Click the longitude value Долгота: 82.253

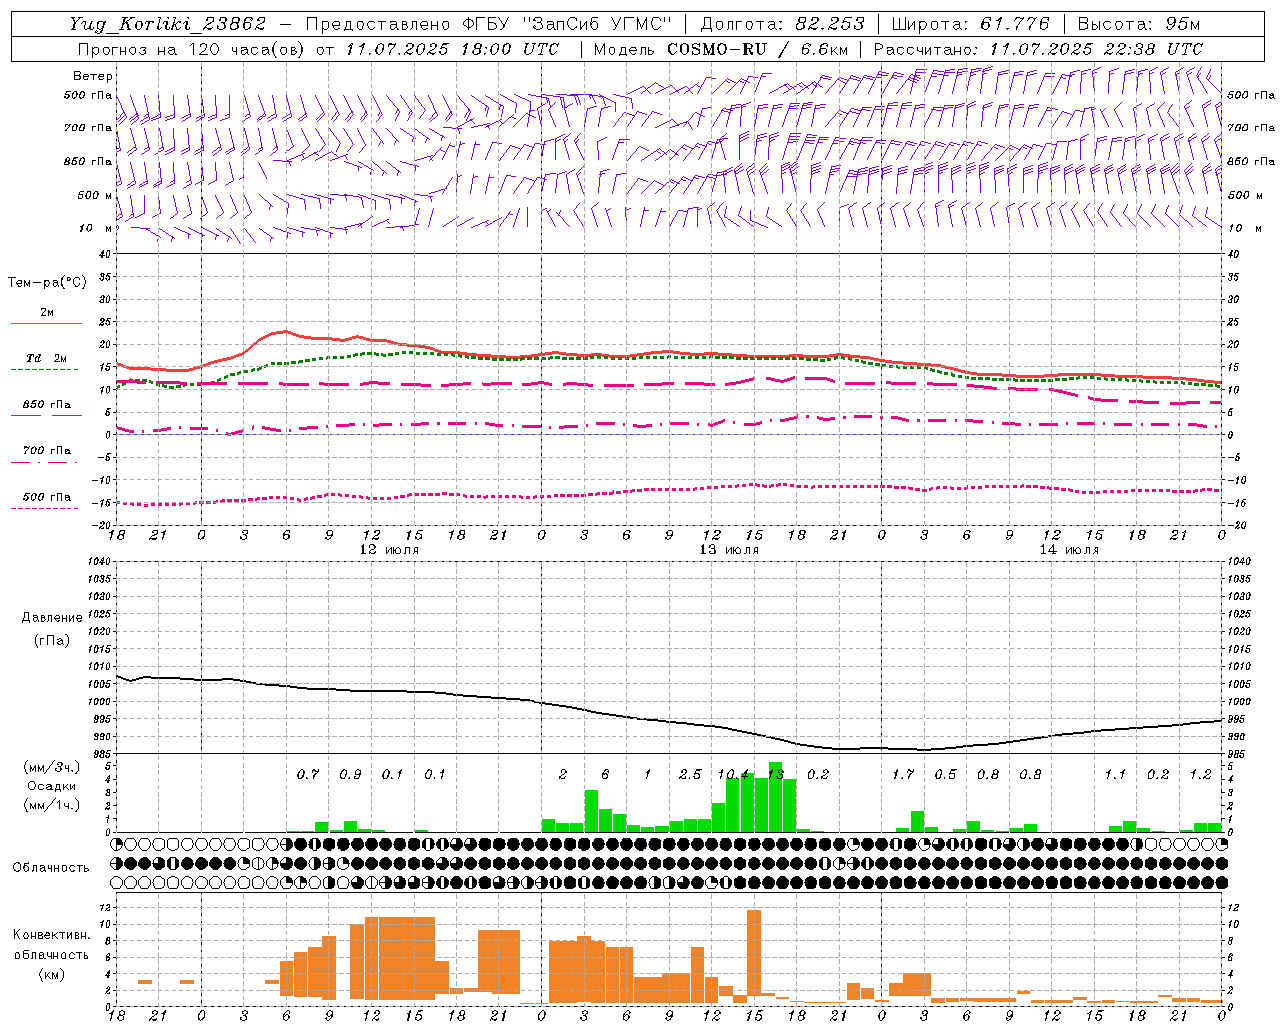784,24
